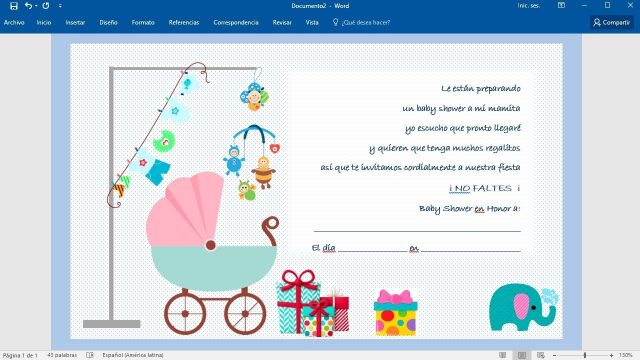The image size is (640, 360).
Task: Open the Insertar ribbon tab
Action: [x=75, y=22]
